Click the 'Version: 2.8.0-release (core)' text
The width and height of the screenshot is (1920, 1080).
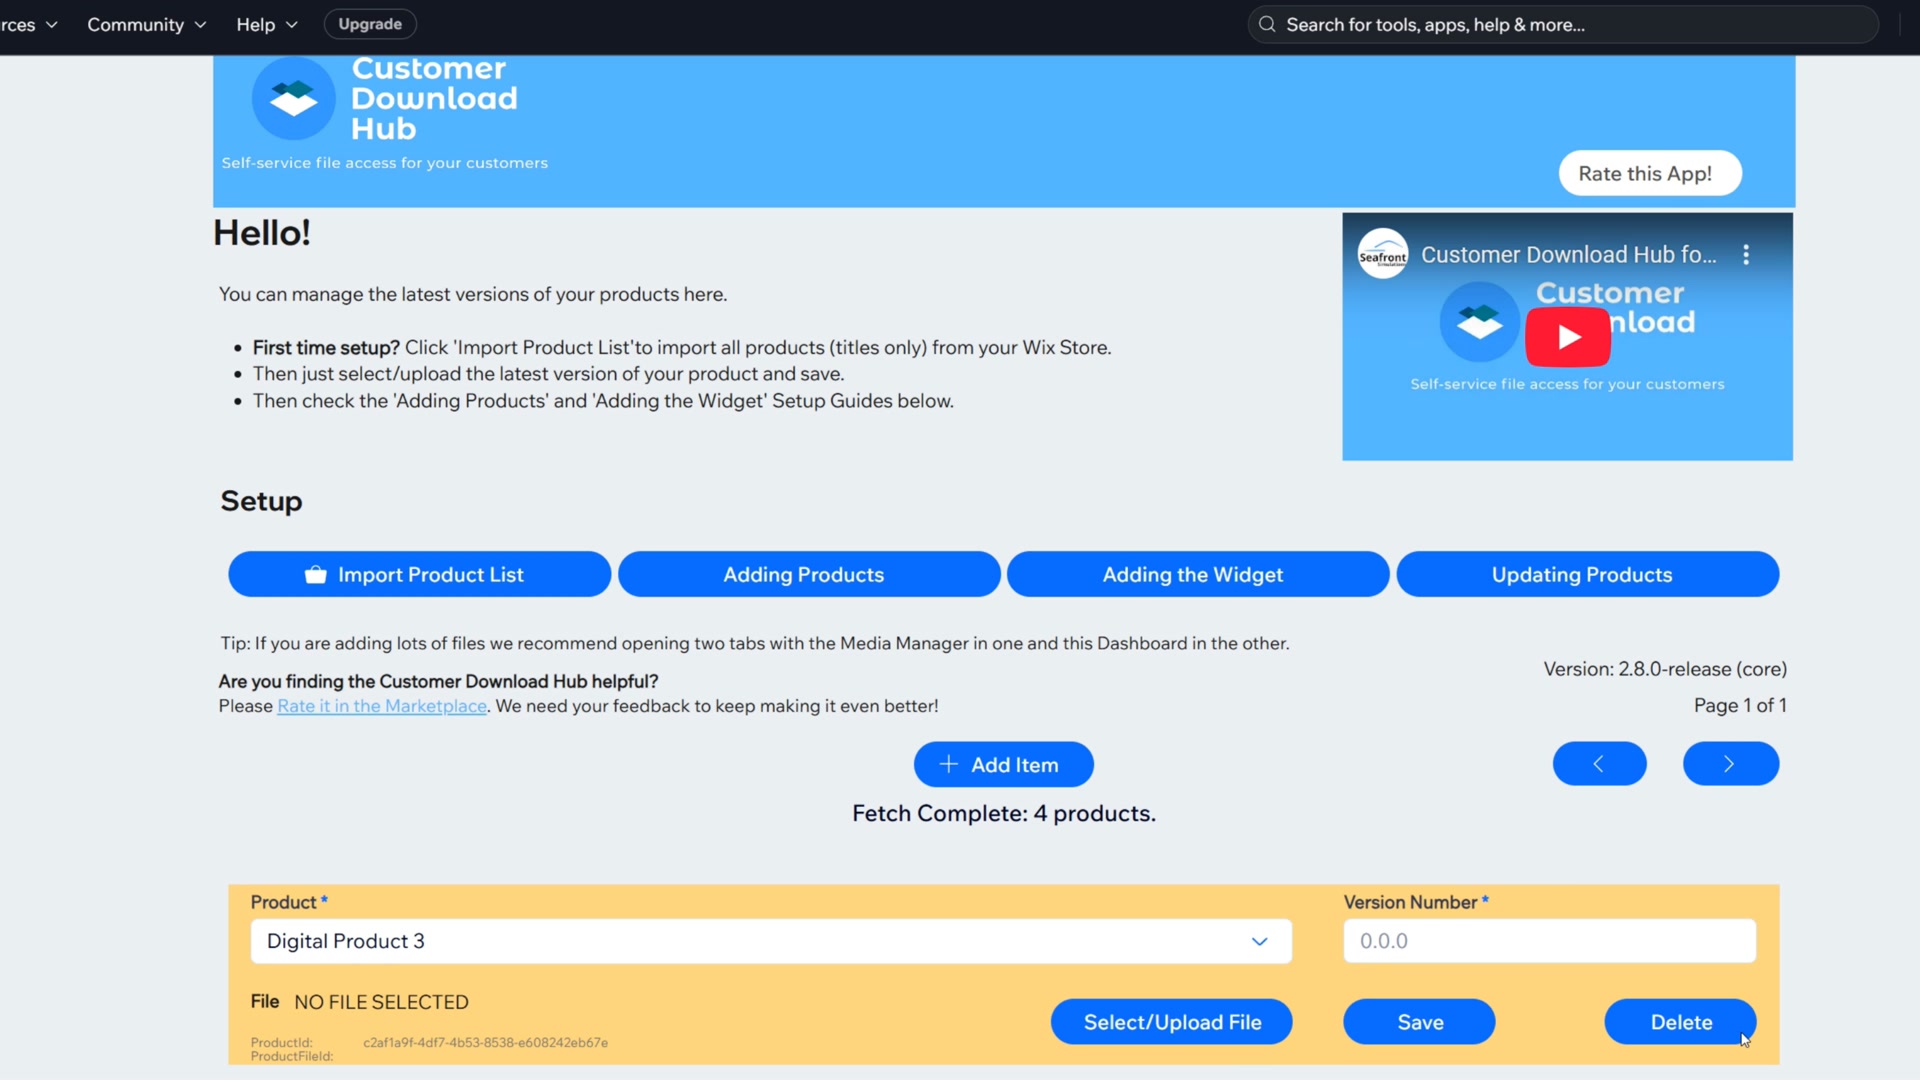click(1665, 669)
